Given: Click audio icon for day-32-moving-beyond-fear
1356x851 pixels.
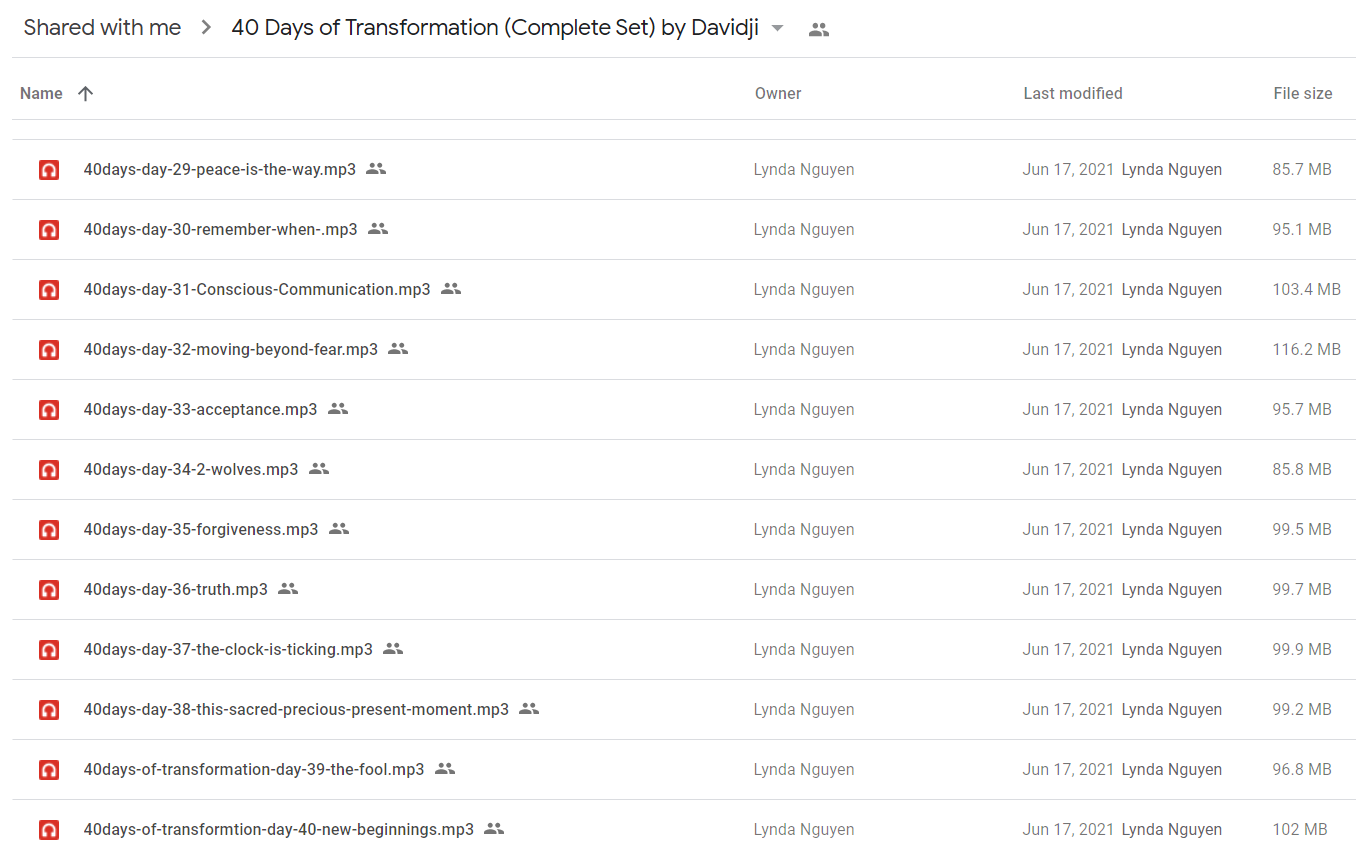Looking at the screenshot, I should [49, 350].
